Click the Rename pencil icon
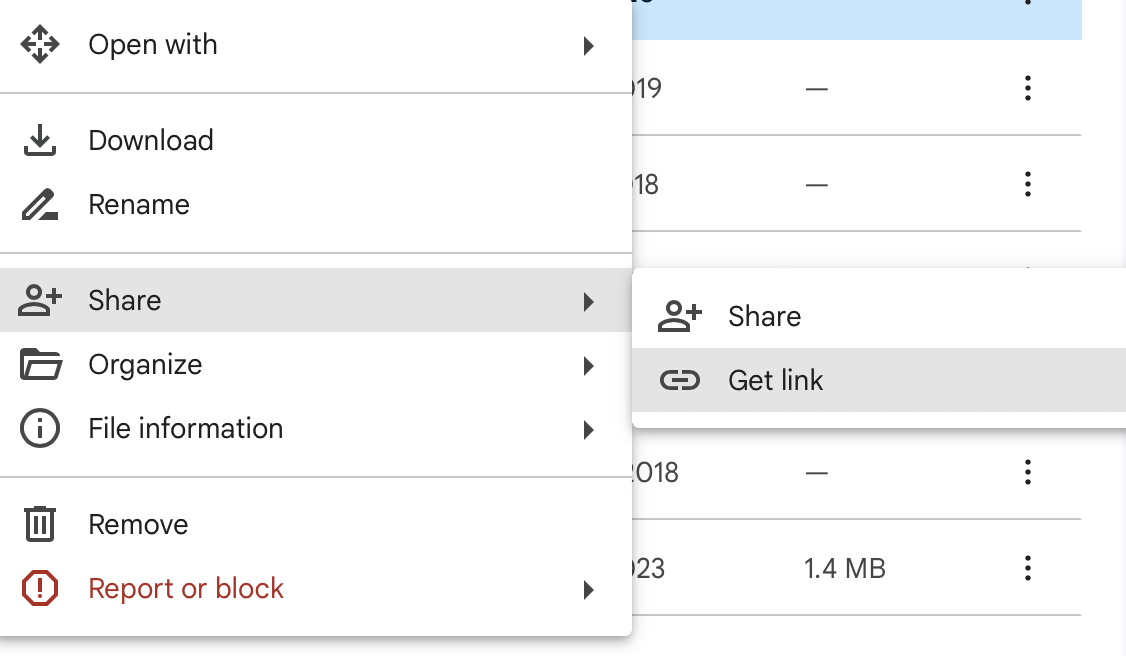The width and height of the screenshot is (1126, 656). [x=39, y=204]
